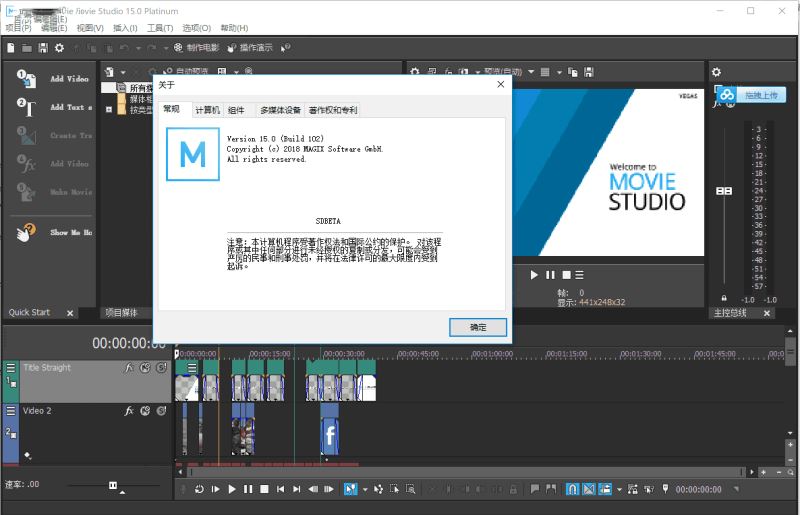
Task: Open the 工具(T) menu
Action: (x=160, y=28)
